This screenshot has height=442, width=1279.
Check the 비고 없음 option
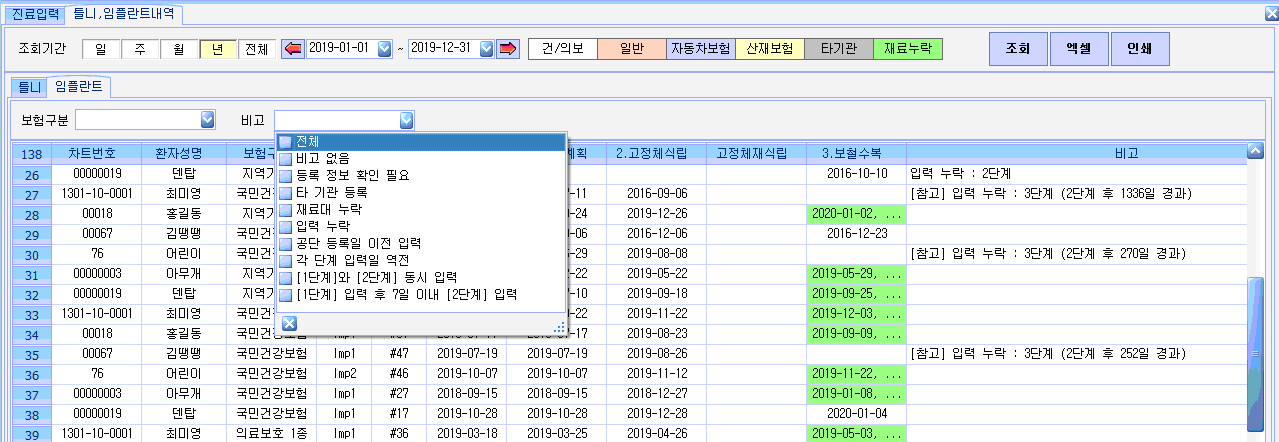coord(286,158)
